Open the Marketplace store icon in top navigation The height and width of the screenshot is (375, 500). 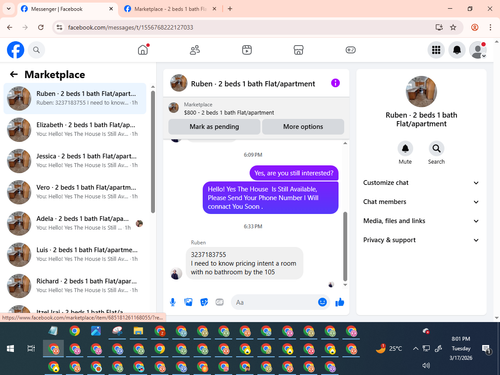pyautogui.click(x=298, y=50)
